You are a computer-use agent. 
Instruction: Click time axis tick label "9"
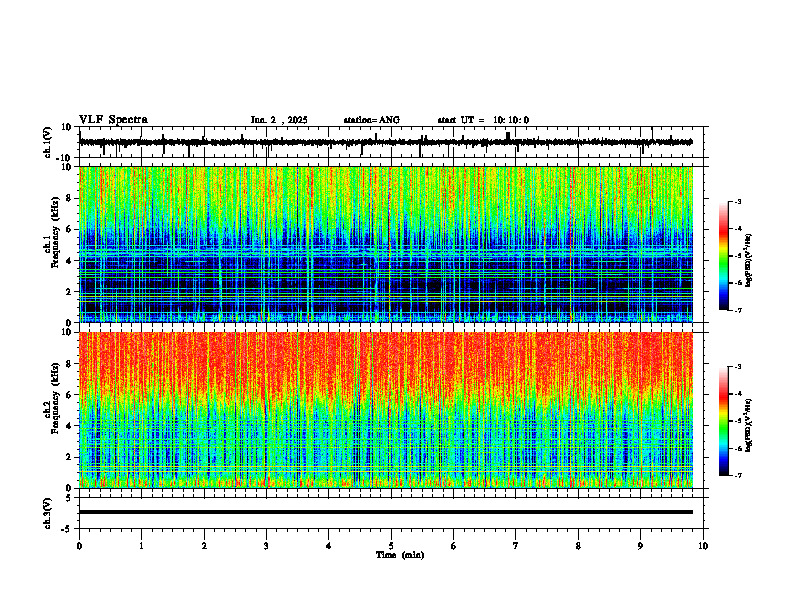640,546
